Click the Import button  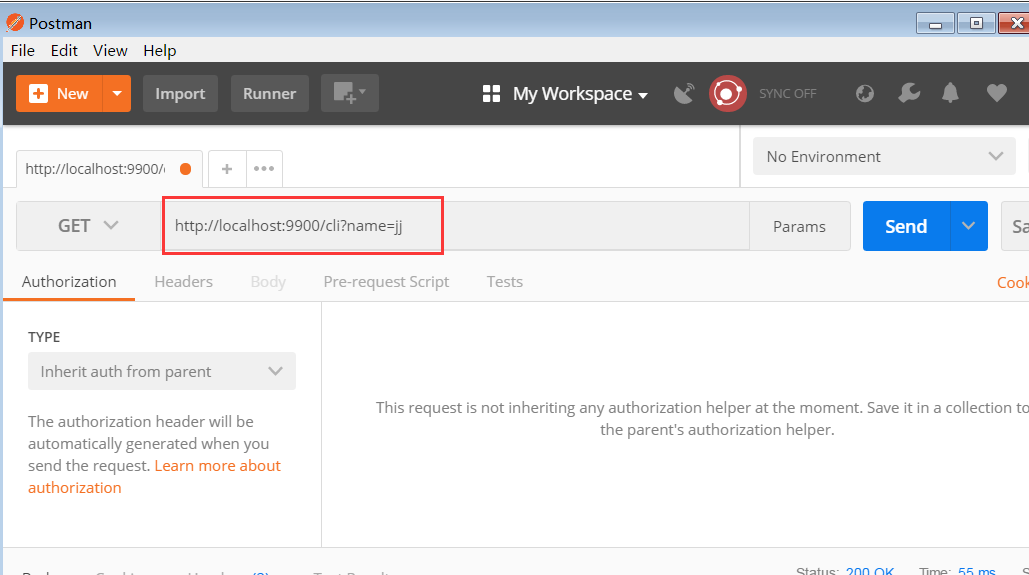(180, 93)
